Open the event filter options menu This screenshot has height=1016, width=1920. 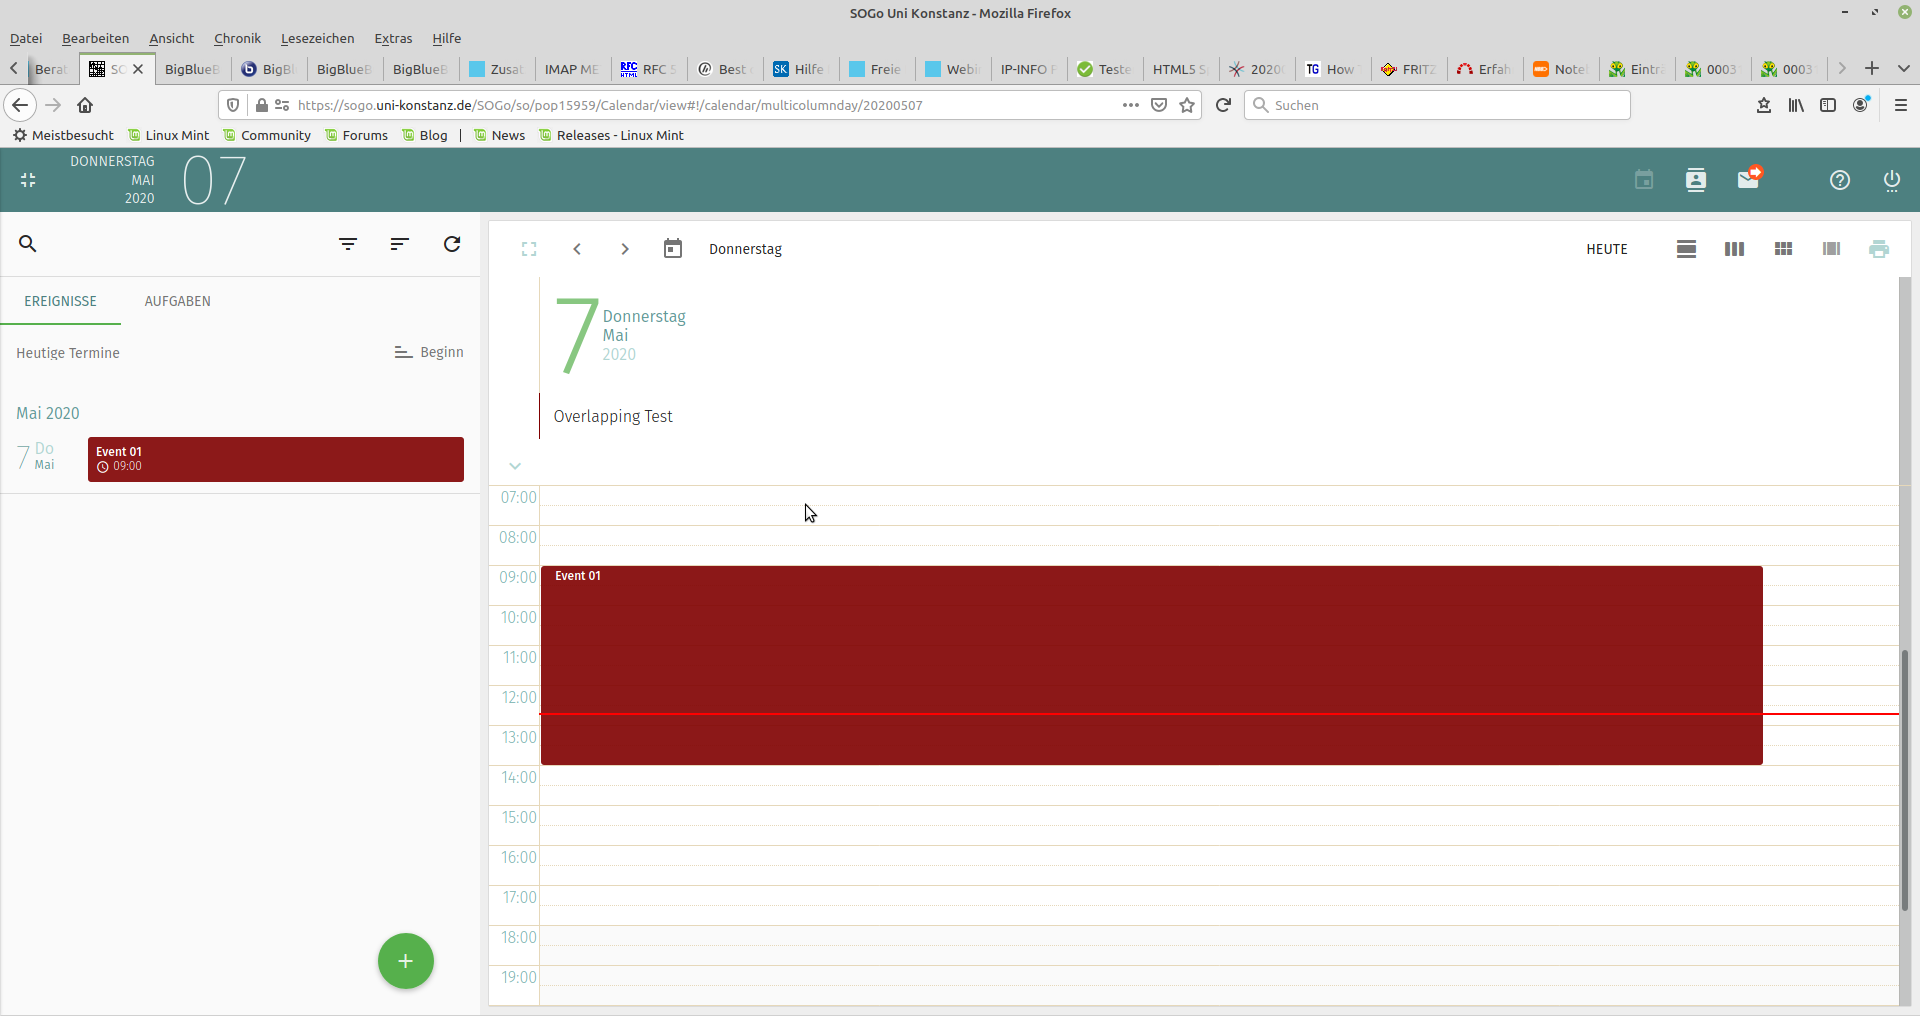click(348, 244)
